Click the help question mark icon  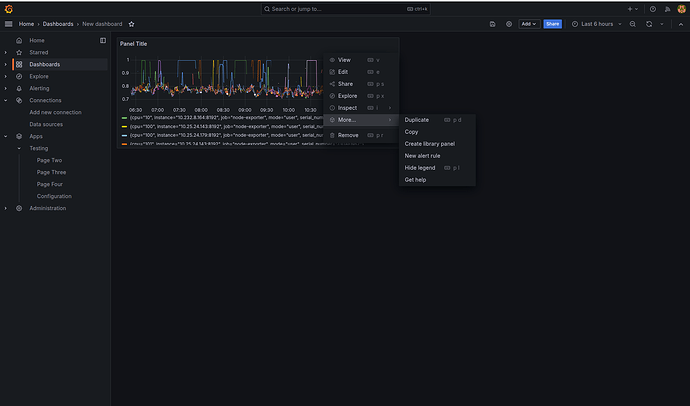pos(653,9)
